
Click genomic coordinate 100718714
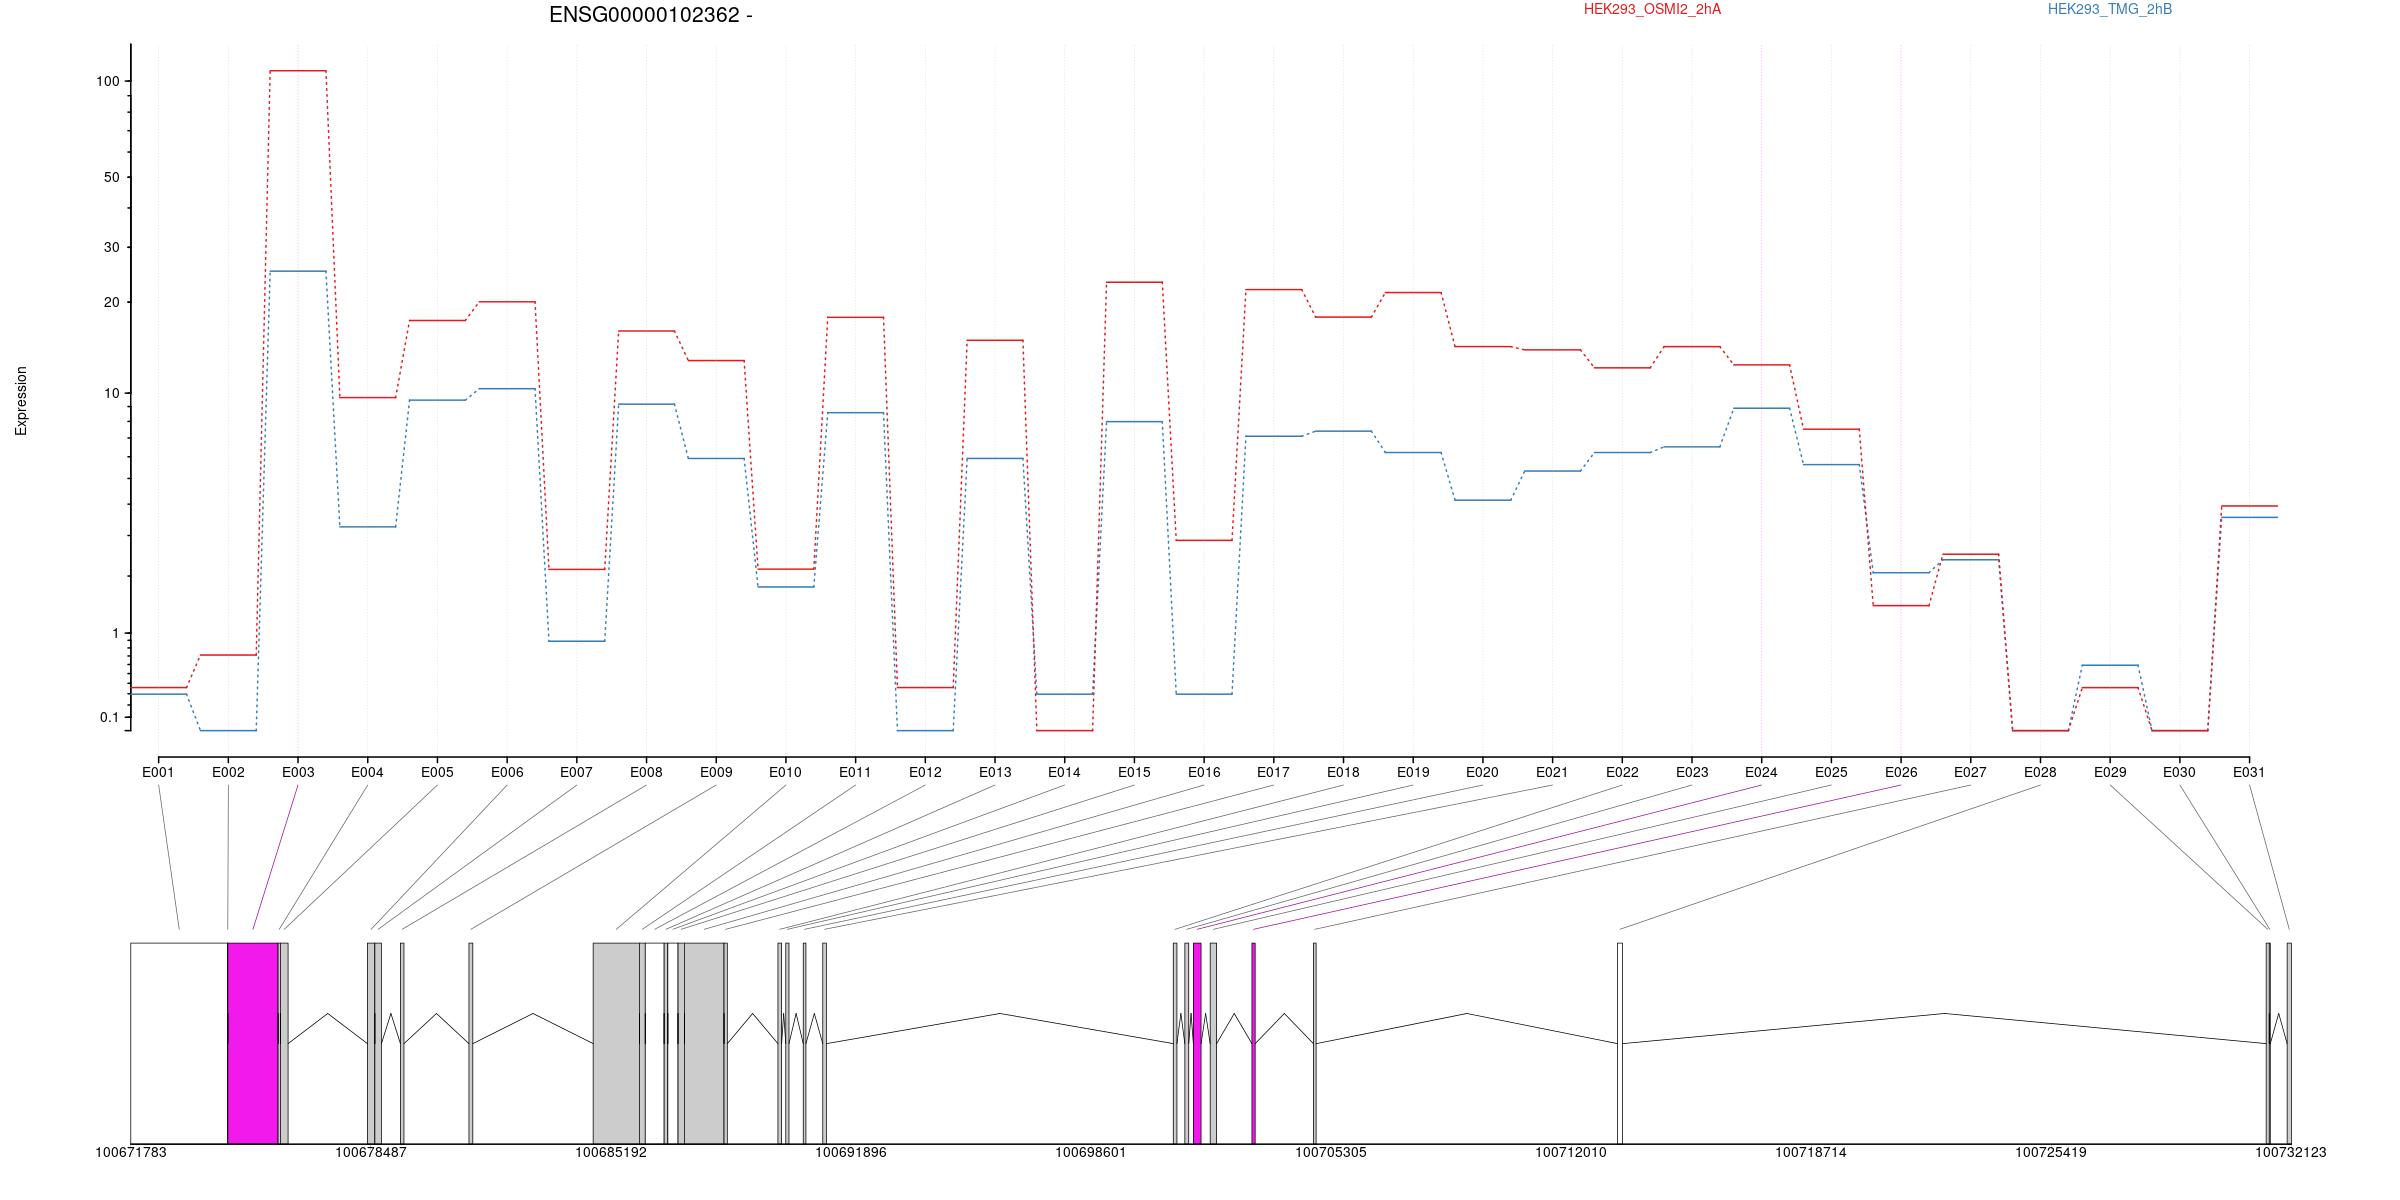pyautogui.click(x=1811, y=1153)
